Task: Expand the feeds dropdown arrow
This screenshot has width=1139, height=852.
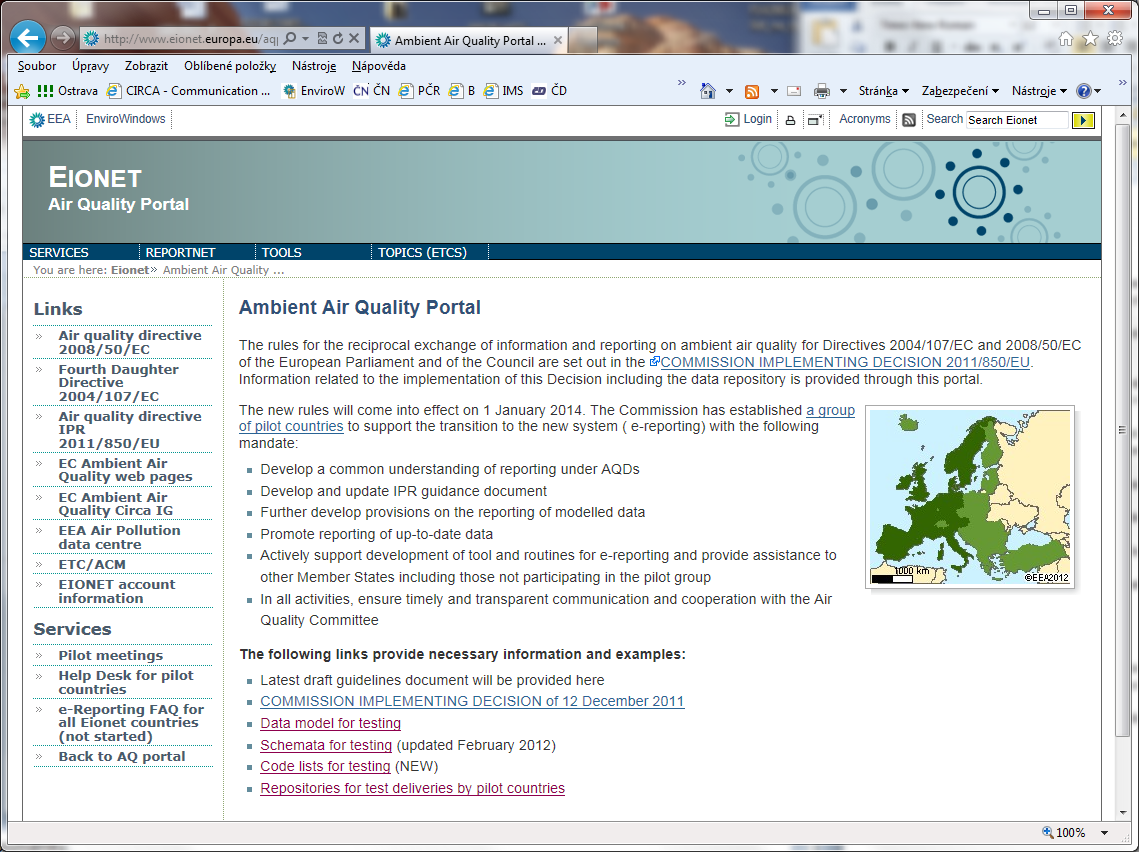Action: (774, 92)
